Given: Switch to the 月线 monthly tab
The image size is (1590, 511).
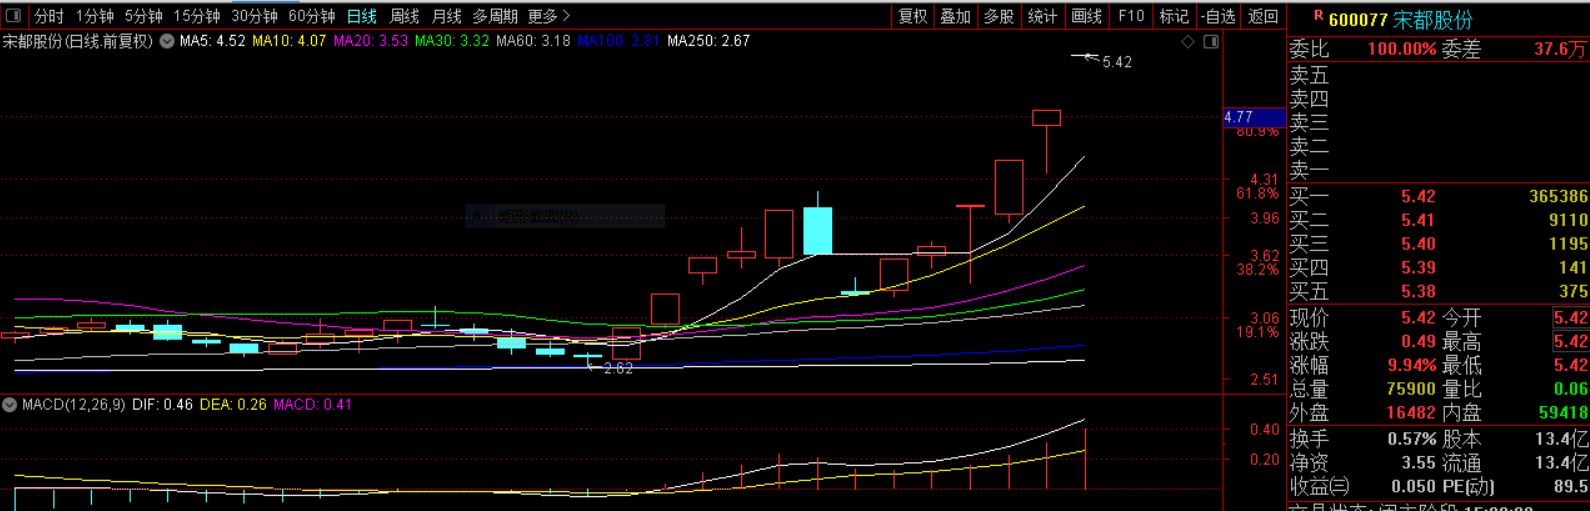Looking at the screenshot, I should coord(446,16).
